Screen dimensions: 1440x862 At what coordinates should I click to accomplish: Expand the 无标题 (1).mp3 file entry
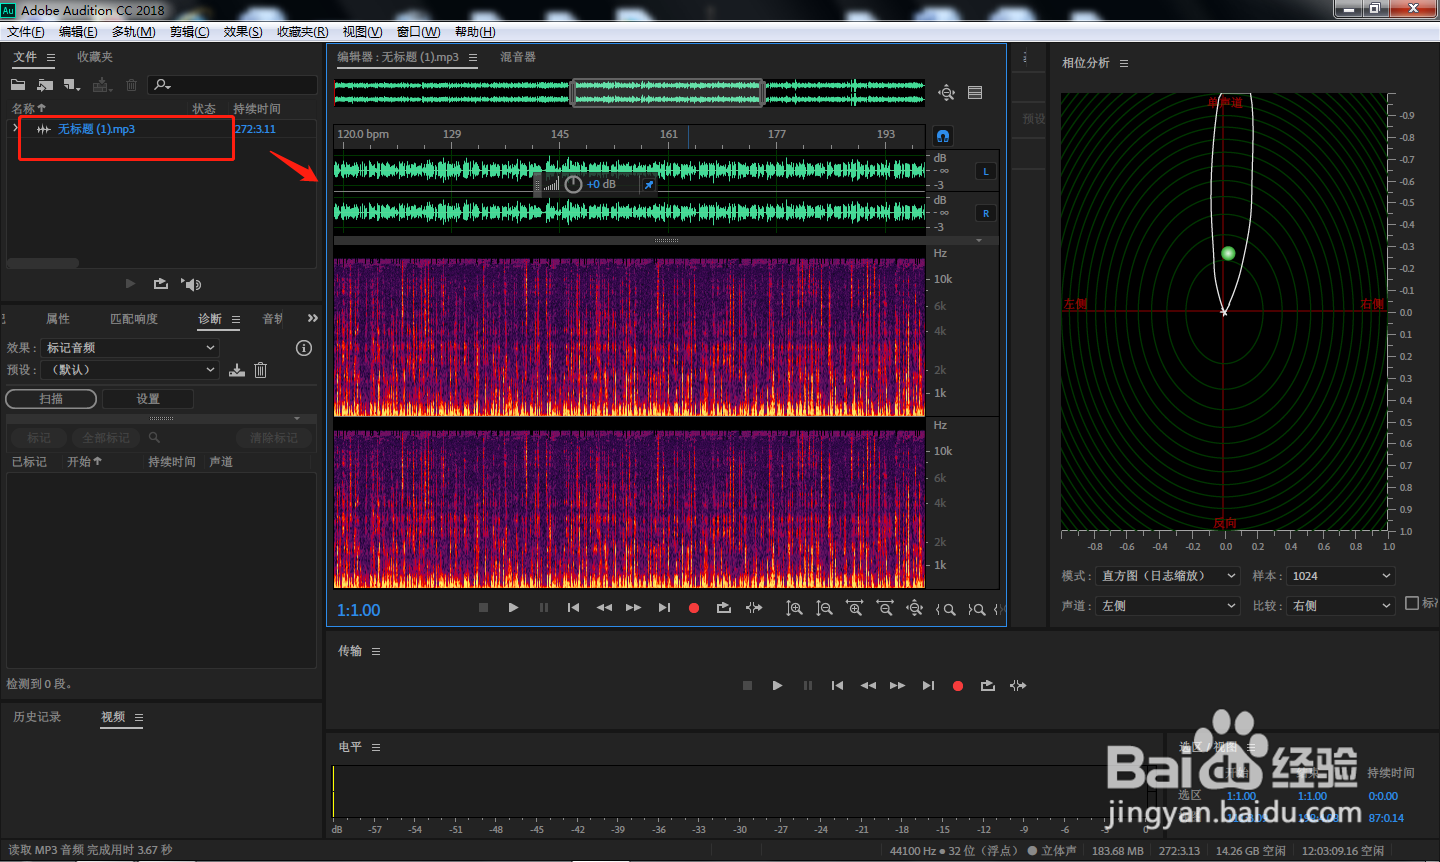tap(15, 129)
